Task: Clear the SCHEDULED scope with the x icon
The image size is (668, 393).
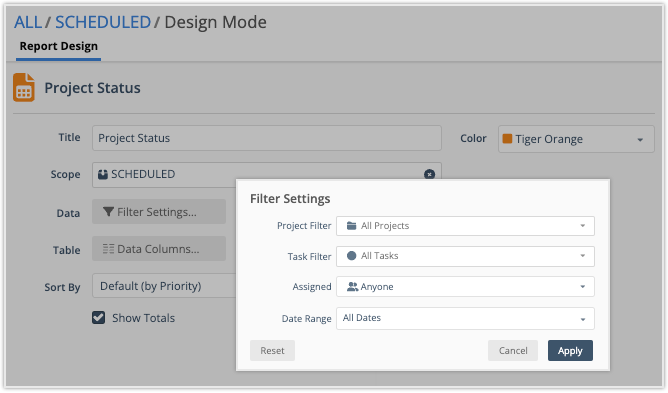Action: [x=429, y=174]
